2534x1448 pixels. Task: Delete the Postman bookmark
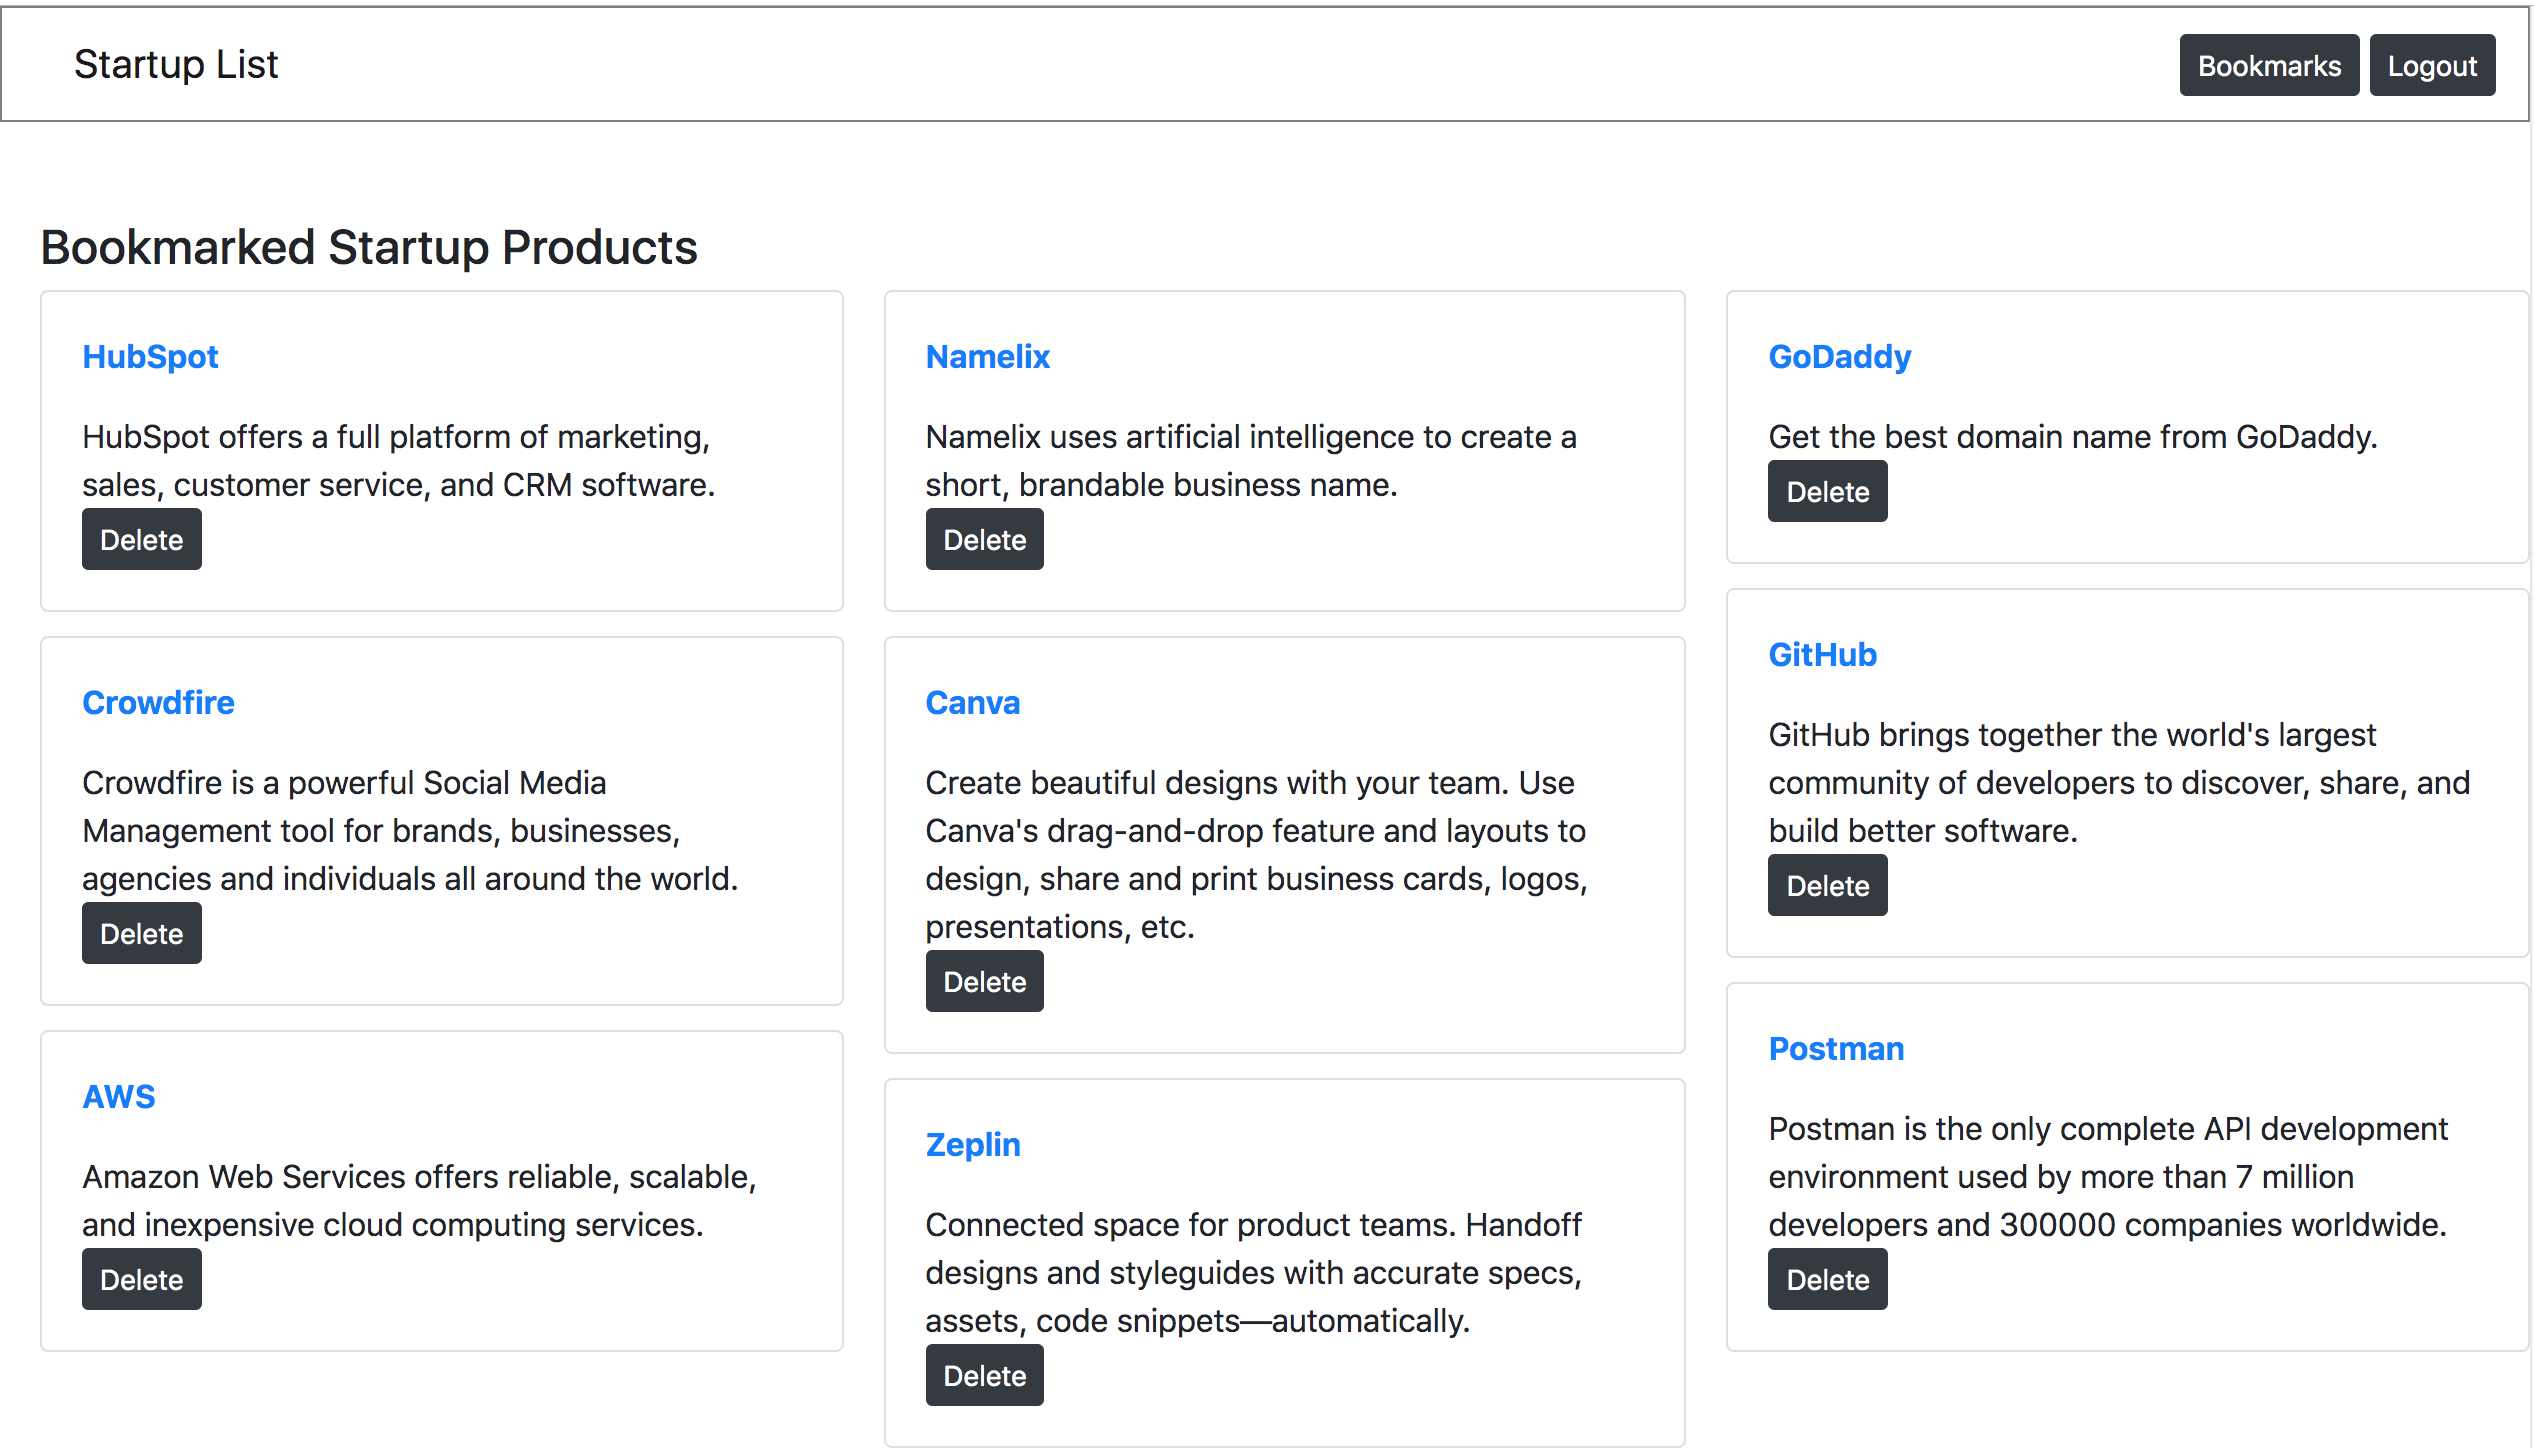[x=1827, y=1278]
